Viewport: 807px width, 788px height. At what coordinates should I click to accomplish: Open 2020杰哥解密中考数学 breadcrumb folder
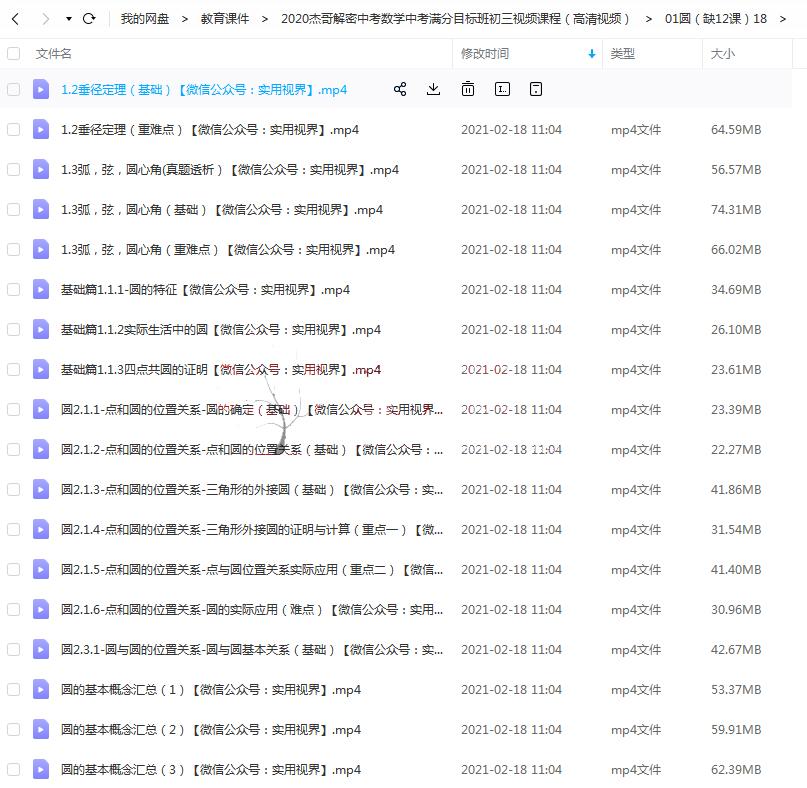pos(455,19)
